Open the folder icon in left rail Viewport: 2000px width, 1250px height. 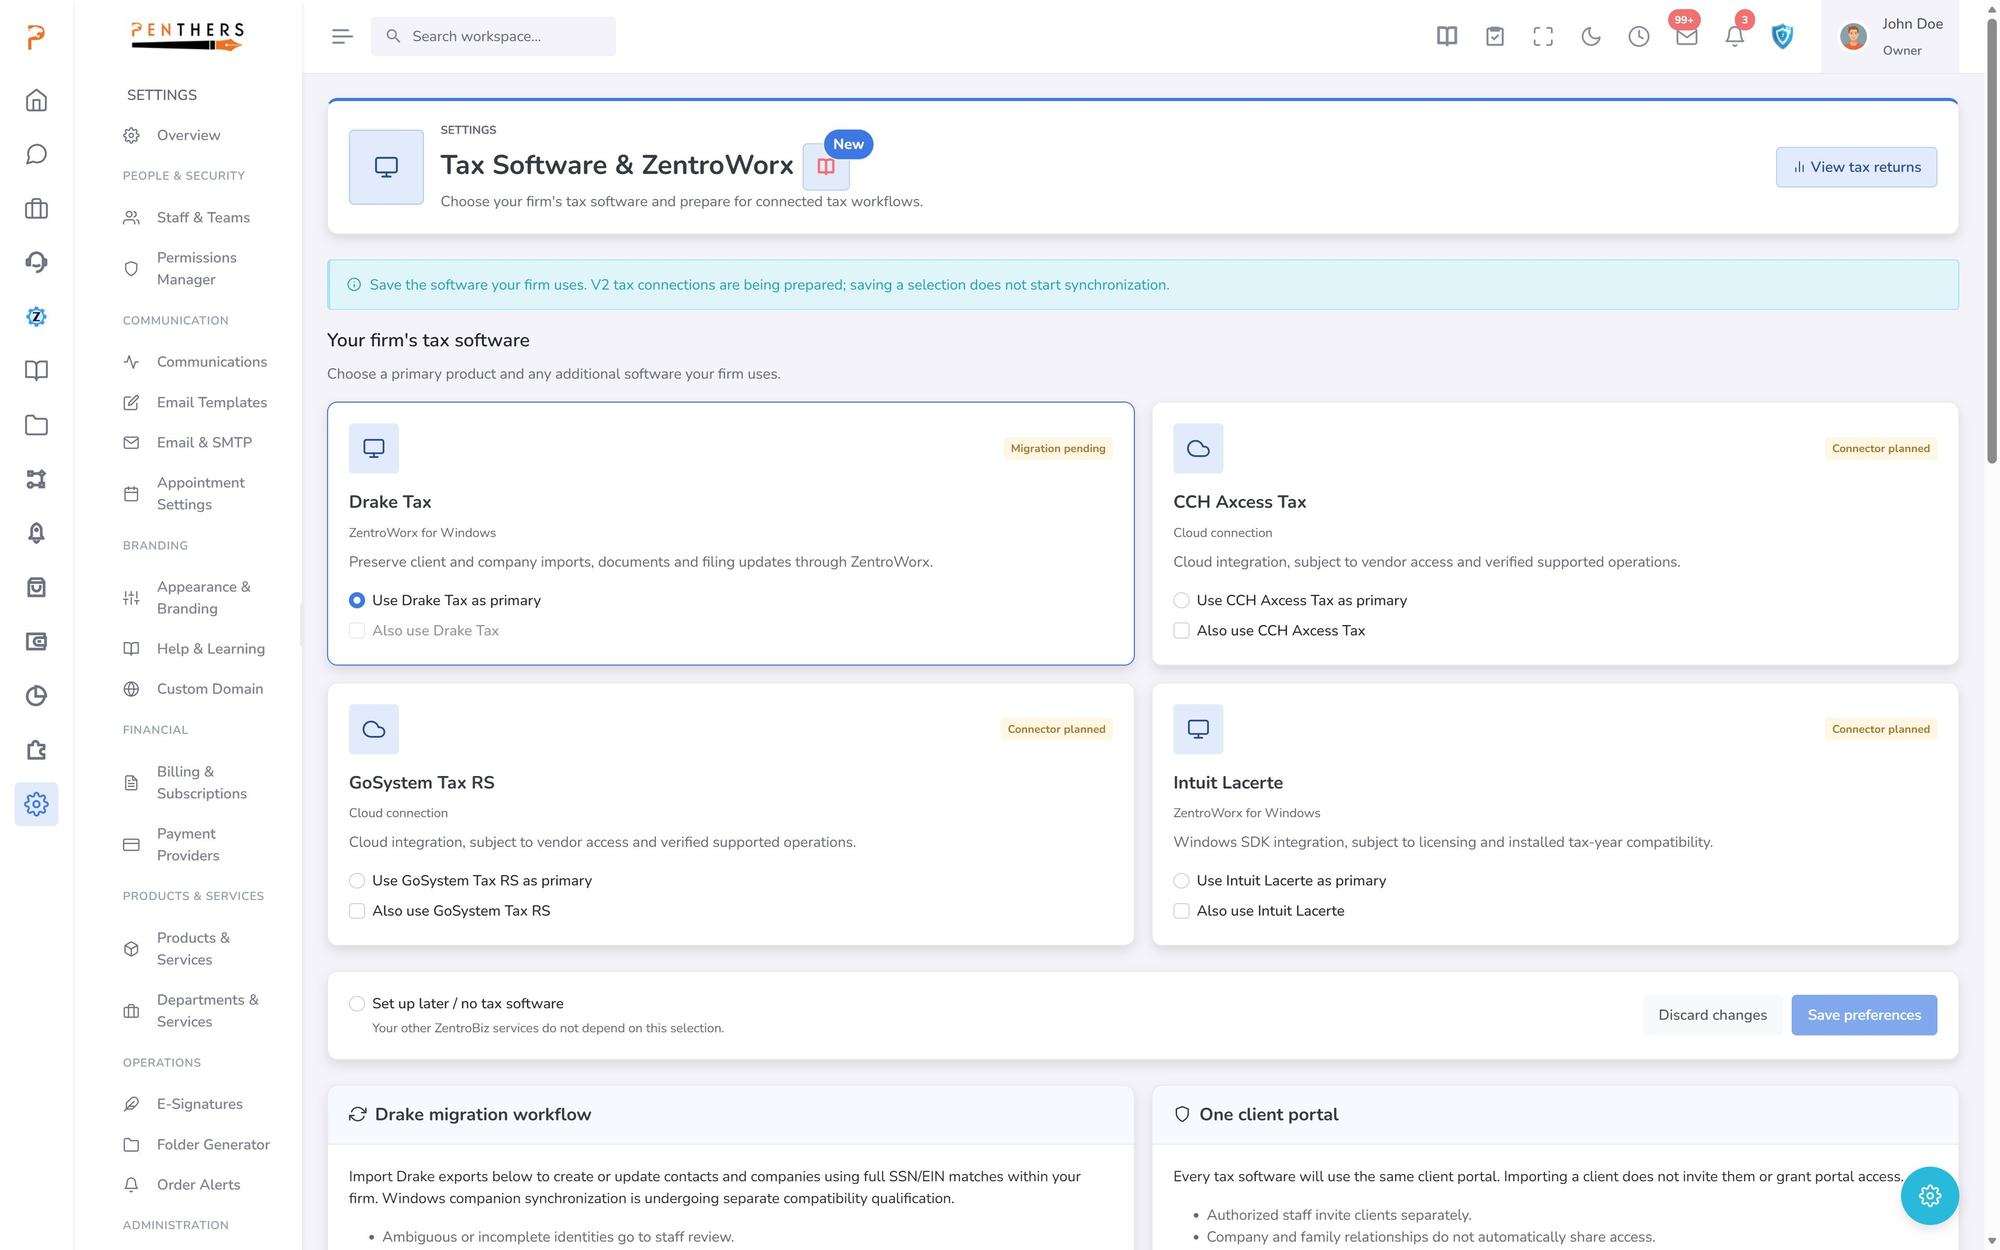click(x=36, y=425)
